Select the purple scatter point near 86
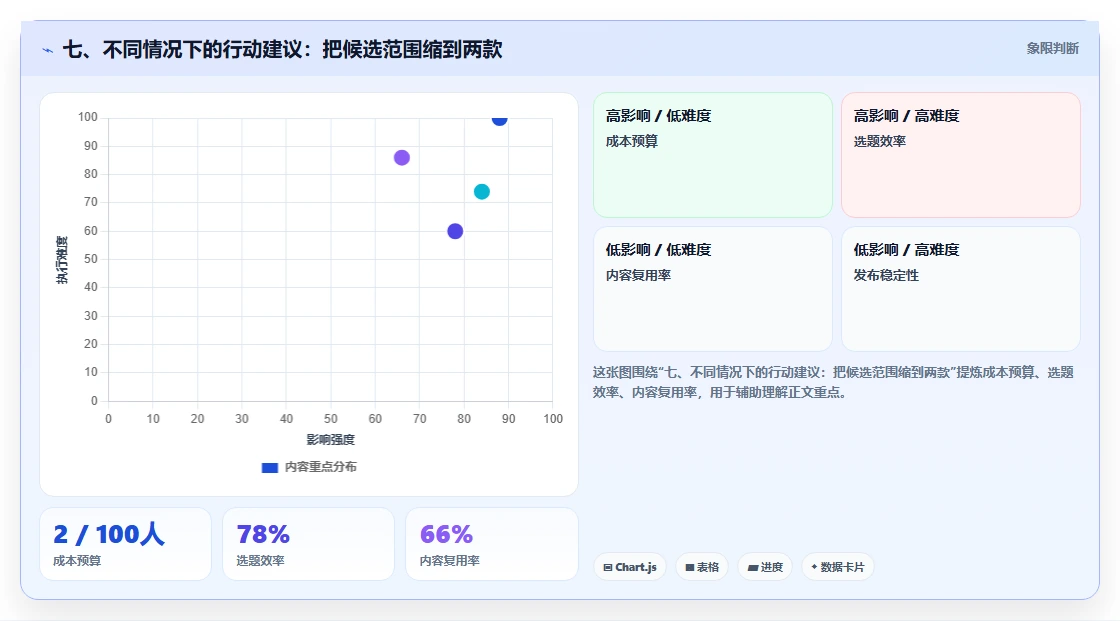 (x=402, y=158)
